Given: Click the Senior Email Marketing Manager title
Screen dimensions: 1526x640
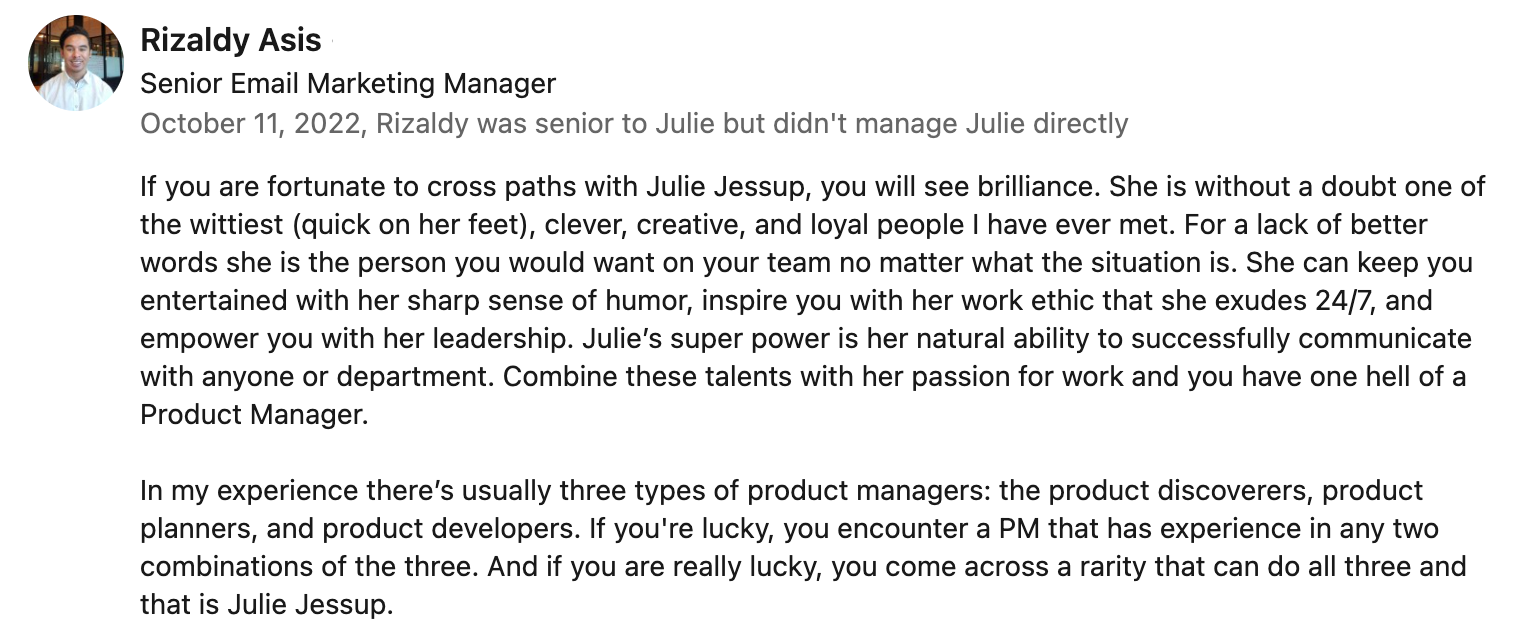Looking at the screenshot, I should (348, 83).
